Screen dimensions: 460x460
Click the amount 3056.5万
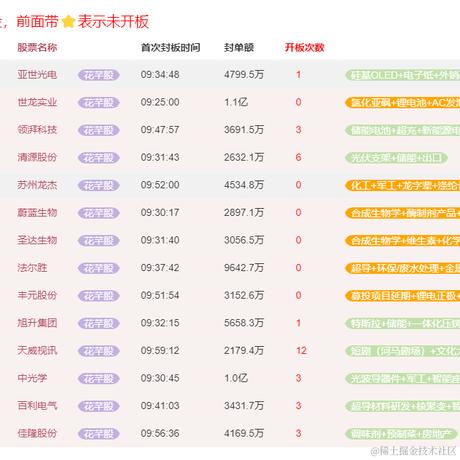[x=244, y=240]
